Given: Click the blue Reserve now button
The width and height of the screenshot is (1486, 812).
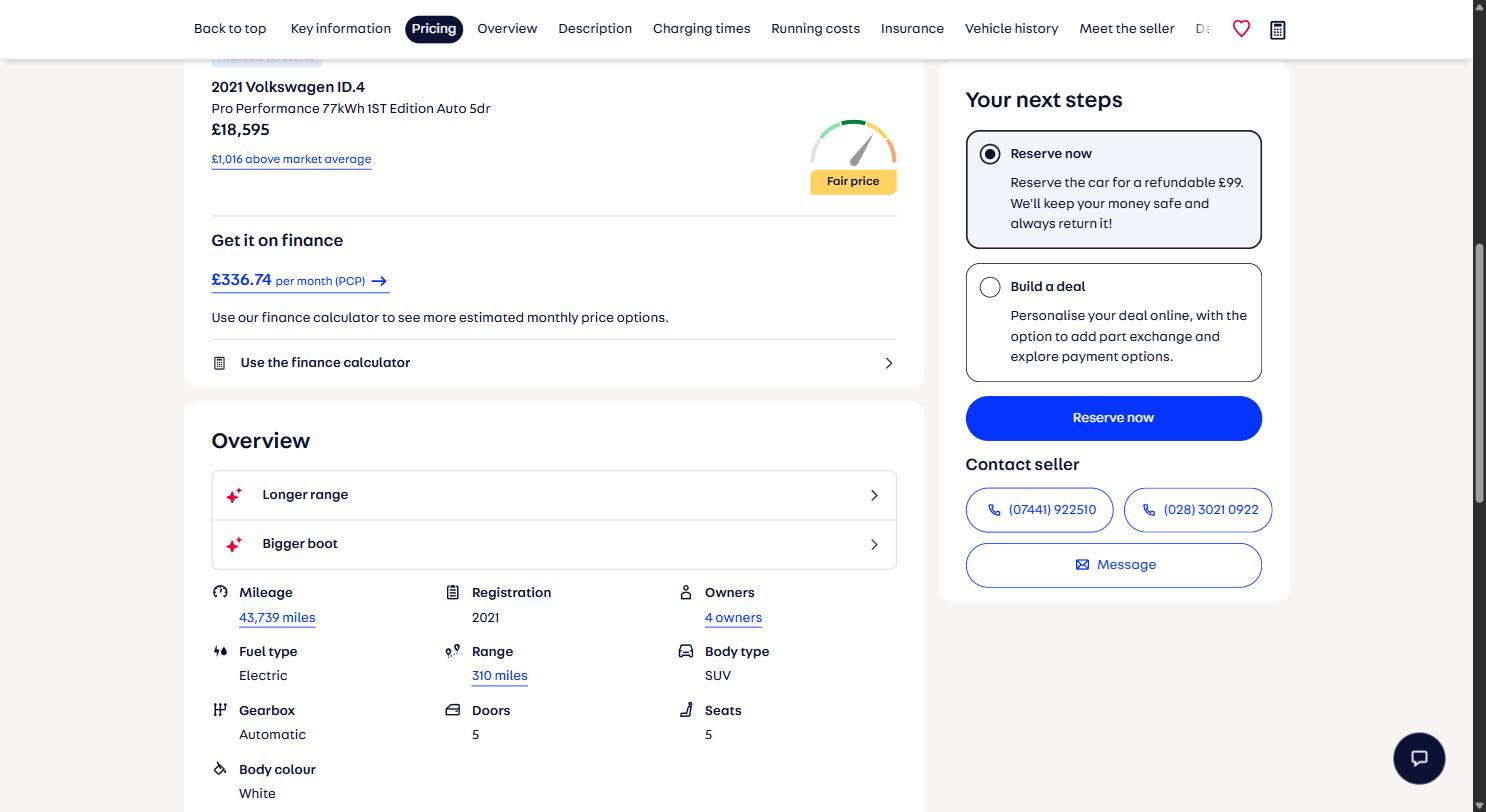Looking at the screenshot, I should (1113, 418).
